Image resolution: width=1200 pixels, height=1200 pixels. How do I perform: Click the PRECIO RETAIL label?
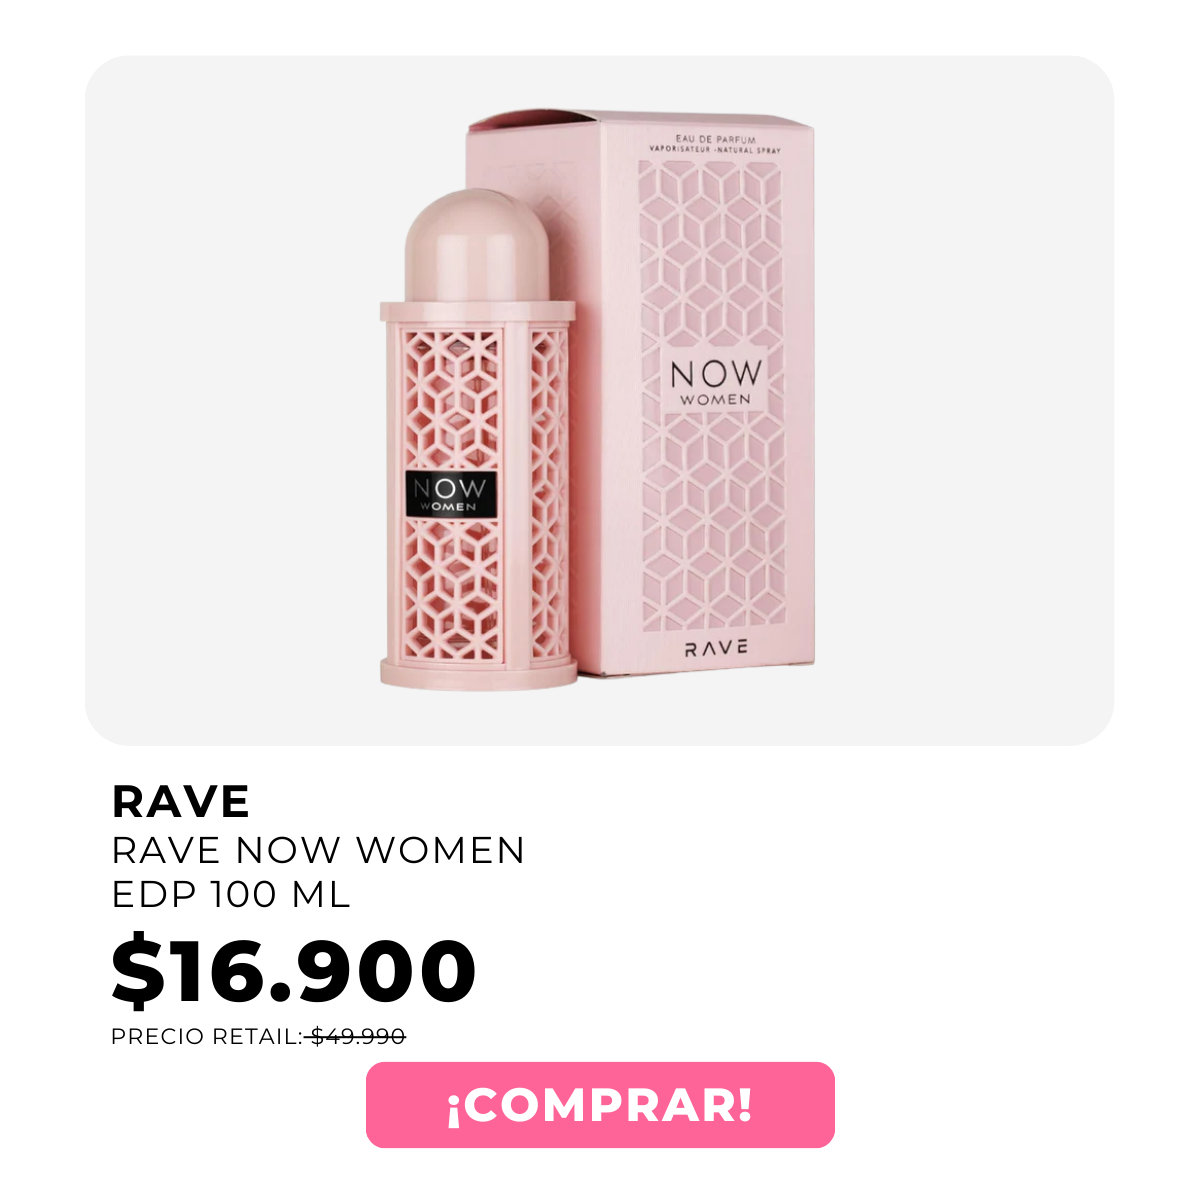207,1037
